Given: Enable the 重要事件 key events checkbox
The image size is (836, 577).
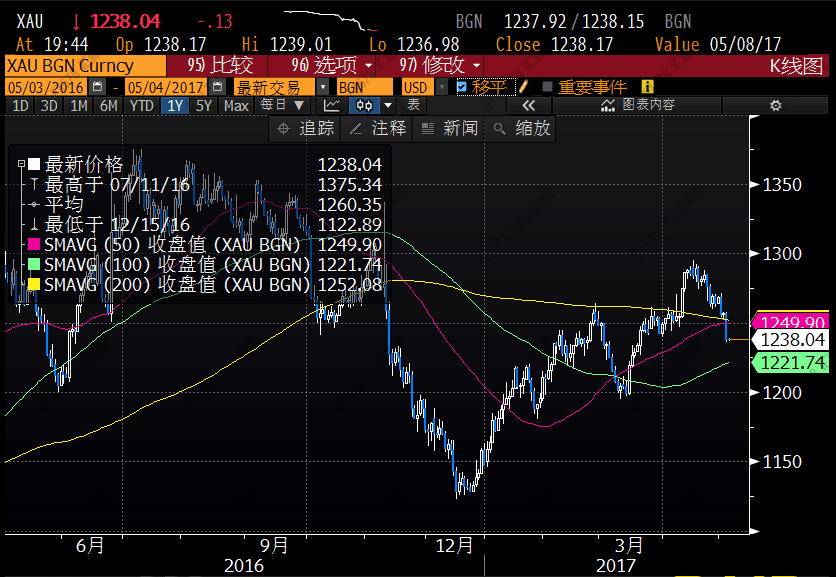Looking at the screenshot, I should (x=546, y=87).
